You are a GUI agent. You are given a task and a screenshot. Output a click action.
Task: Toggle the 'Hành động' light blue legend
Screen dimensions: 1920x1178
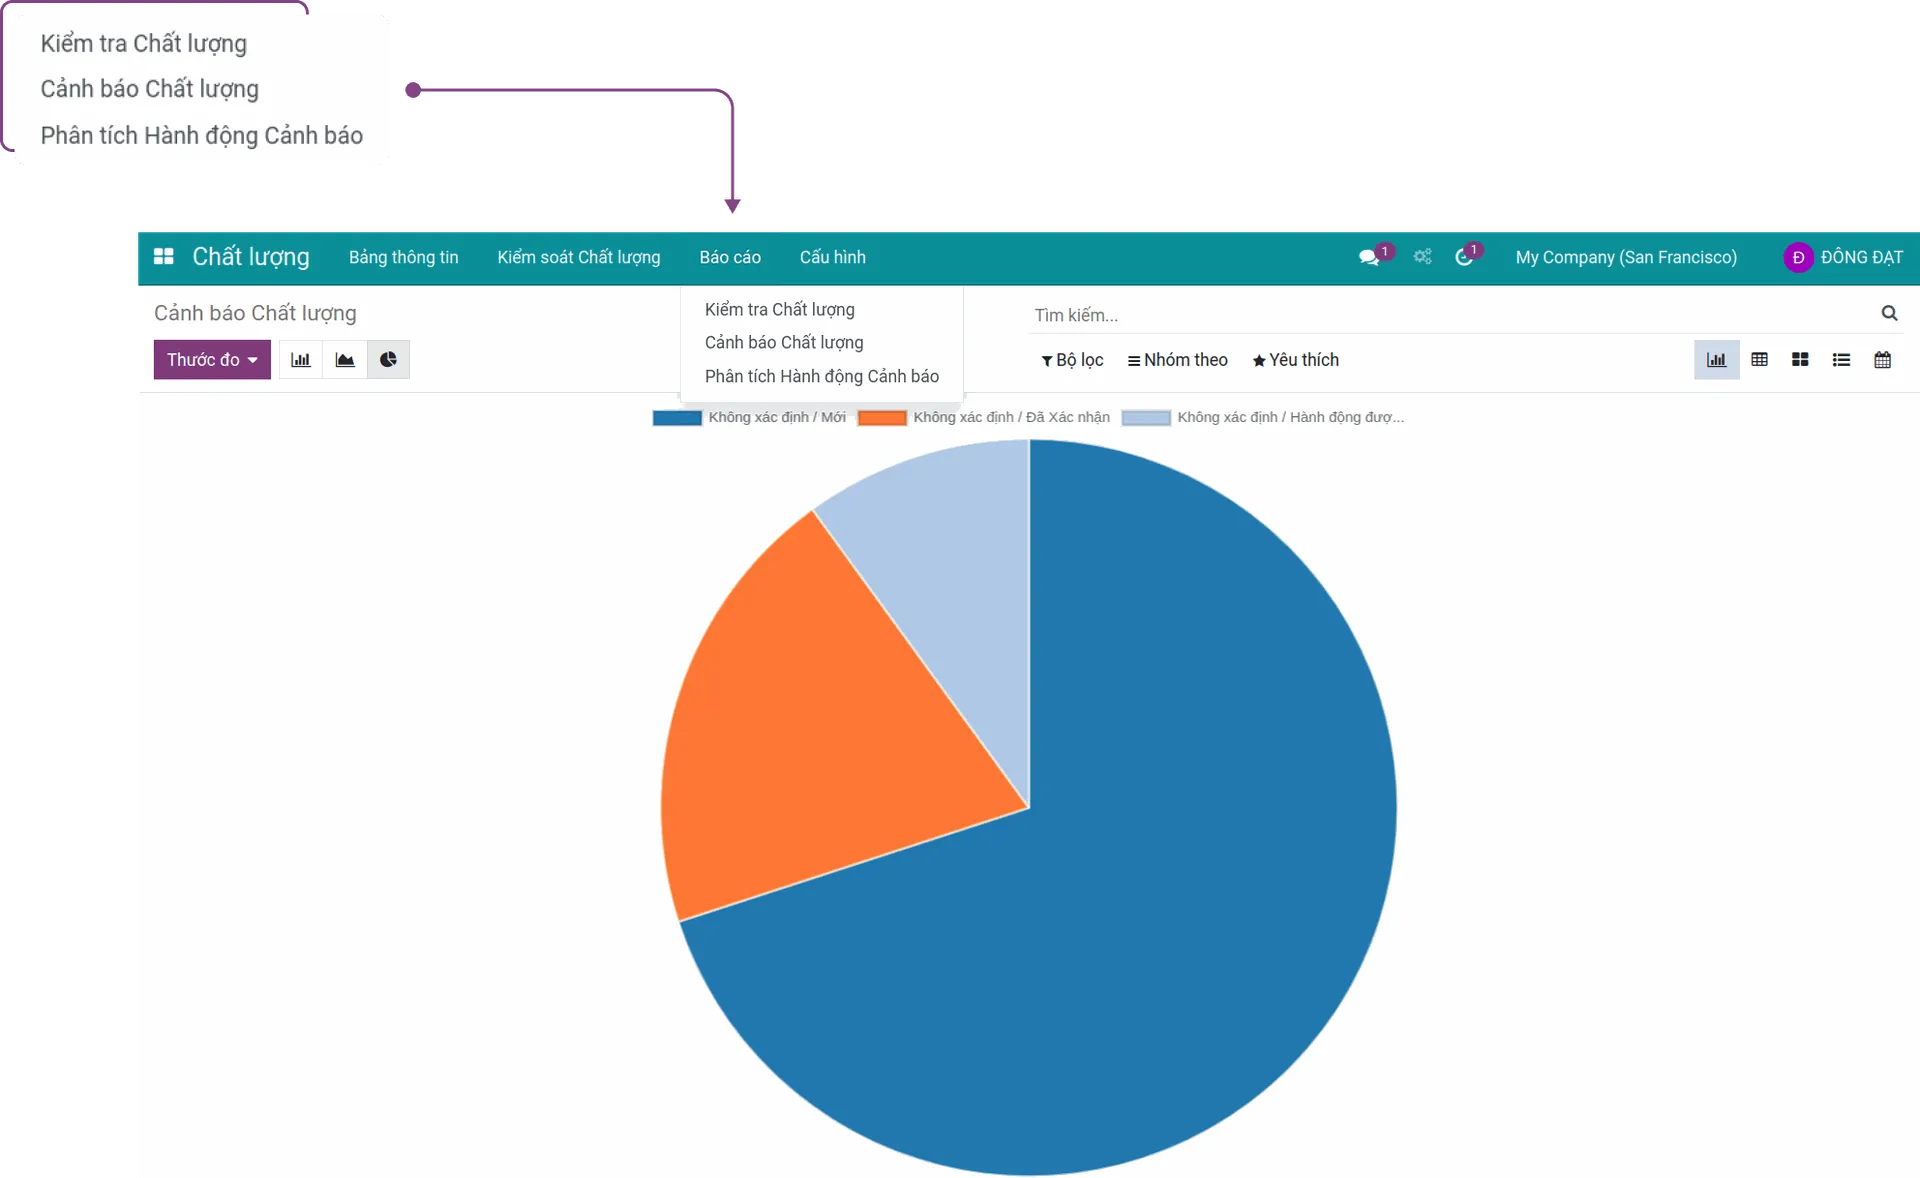1264,418
